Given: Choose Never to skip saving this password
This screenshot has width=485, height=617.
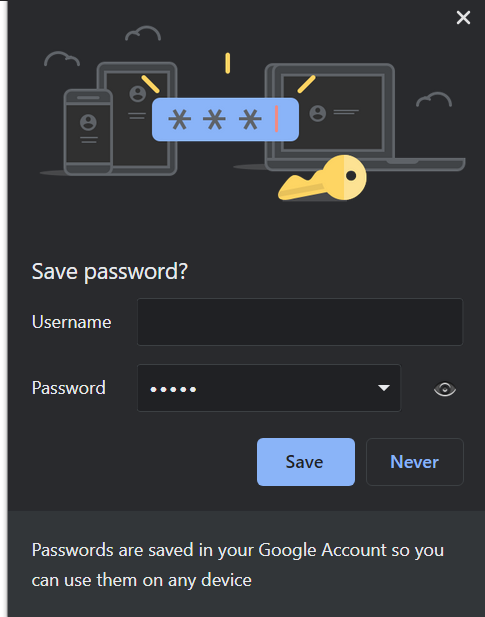Looking at the screenshot, I should click(415, 462).
